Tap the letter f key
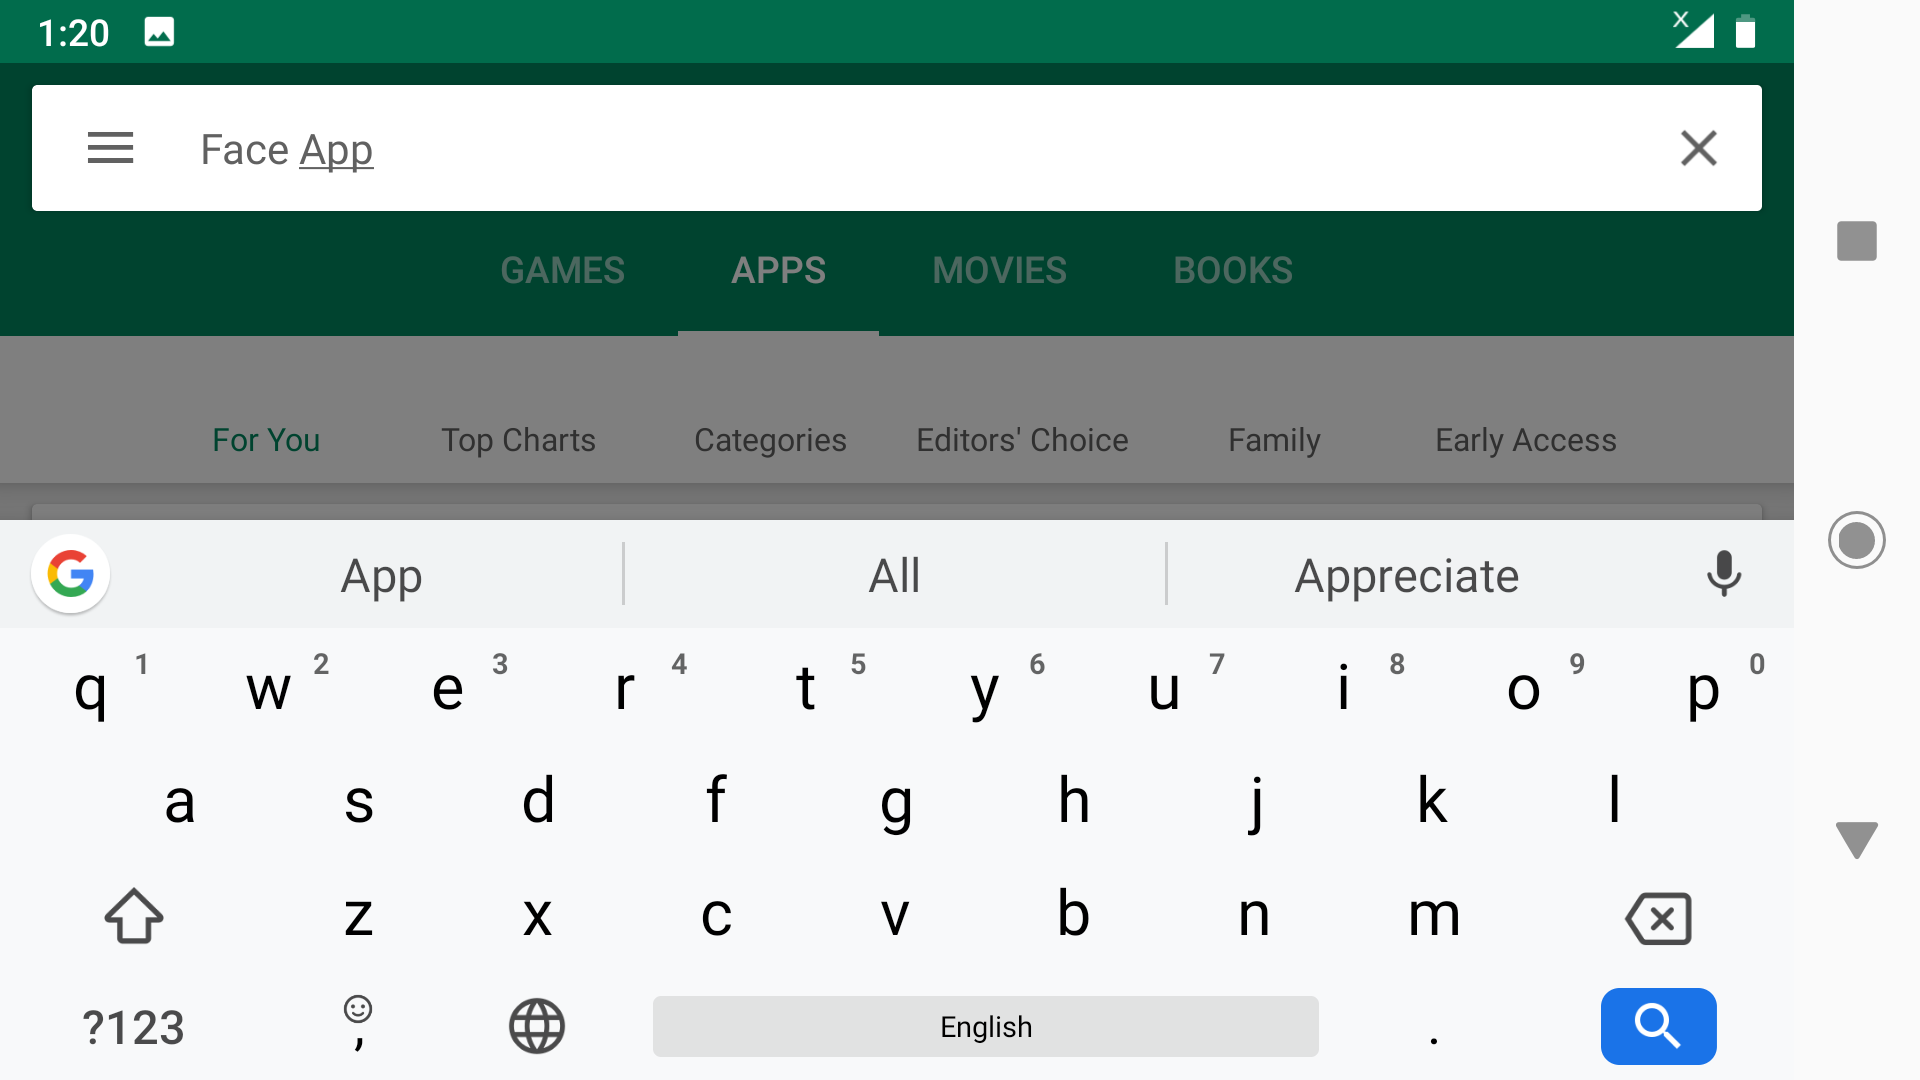 point(716,801)
